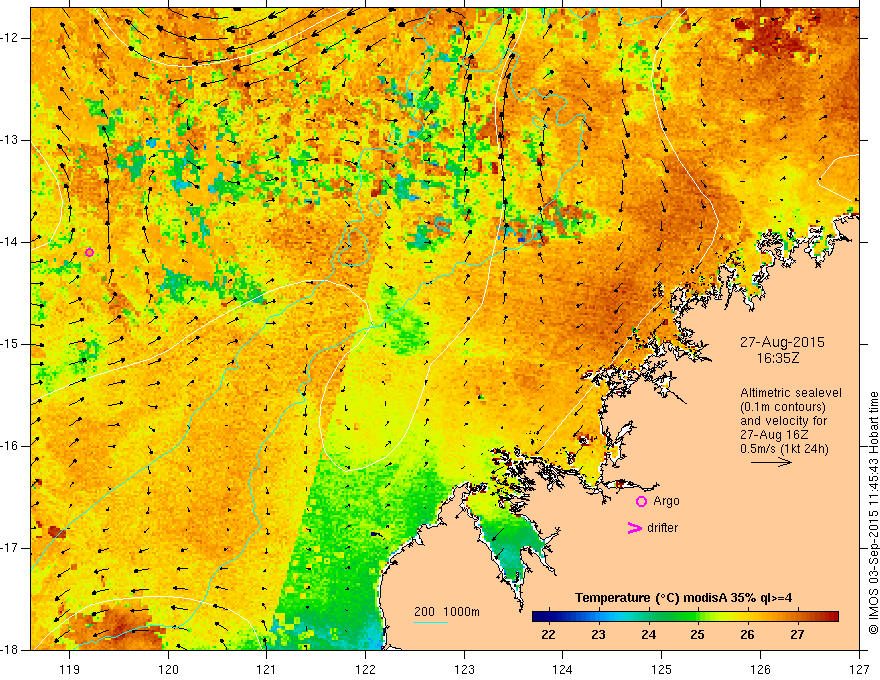Click longitude axis label 125
This screenshot has width=880, height=680.
point(662,669)
